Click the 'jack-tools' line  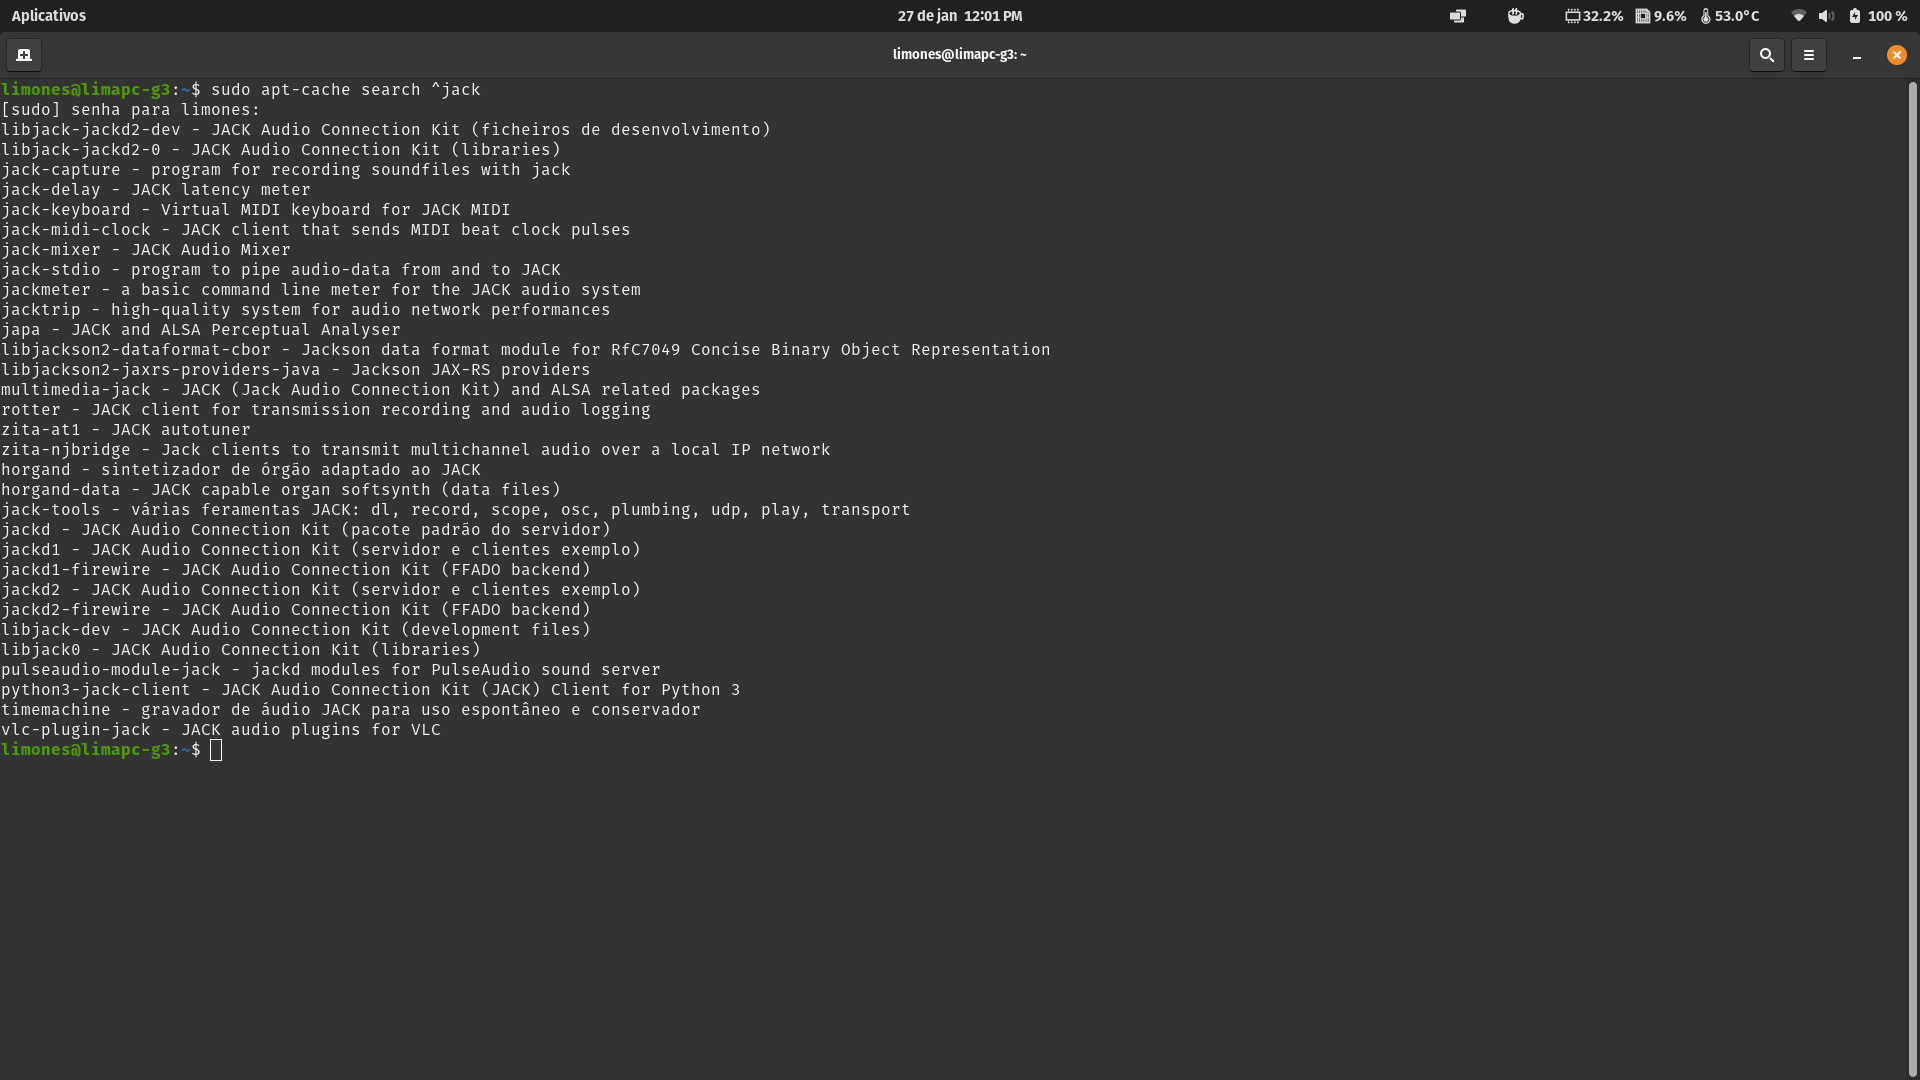coord(456,510)
